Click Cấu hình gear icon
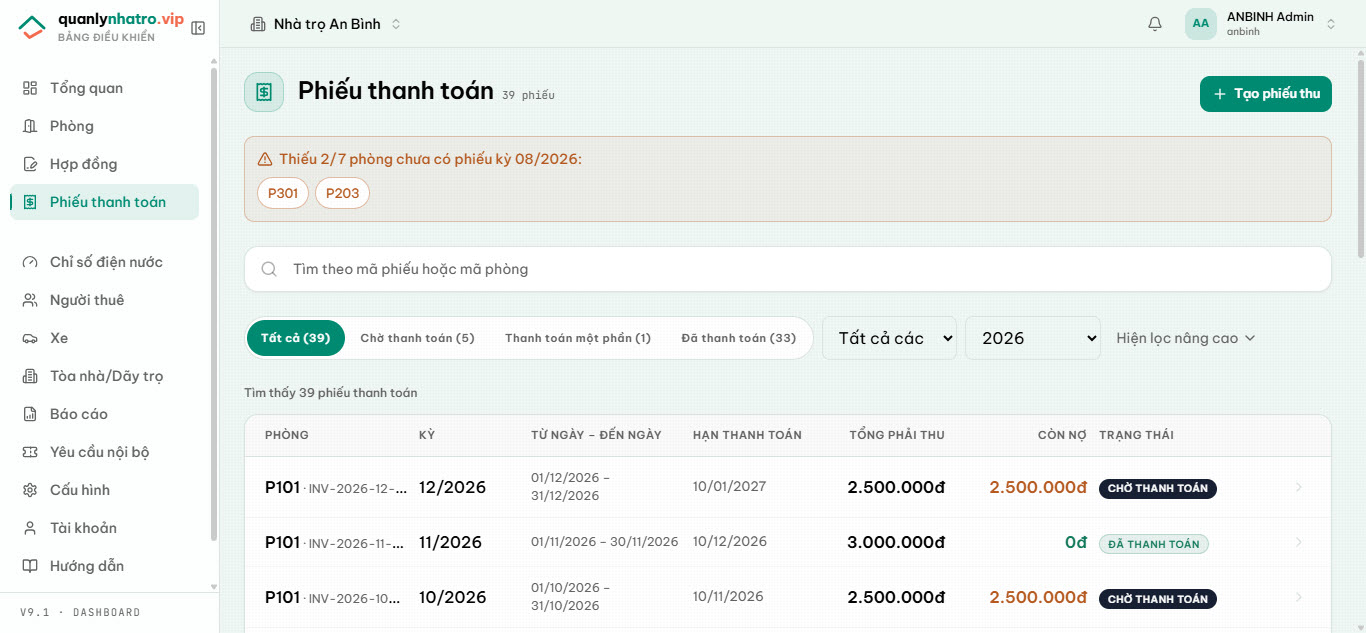The image size is (1366, 633). coord(30,490)
